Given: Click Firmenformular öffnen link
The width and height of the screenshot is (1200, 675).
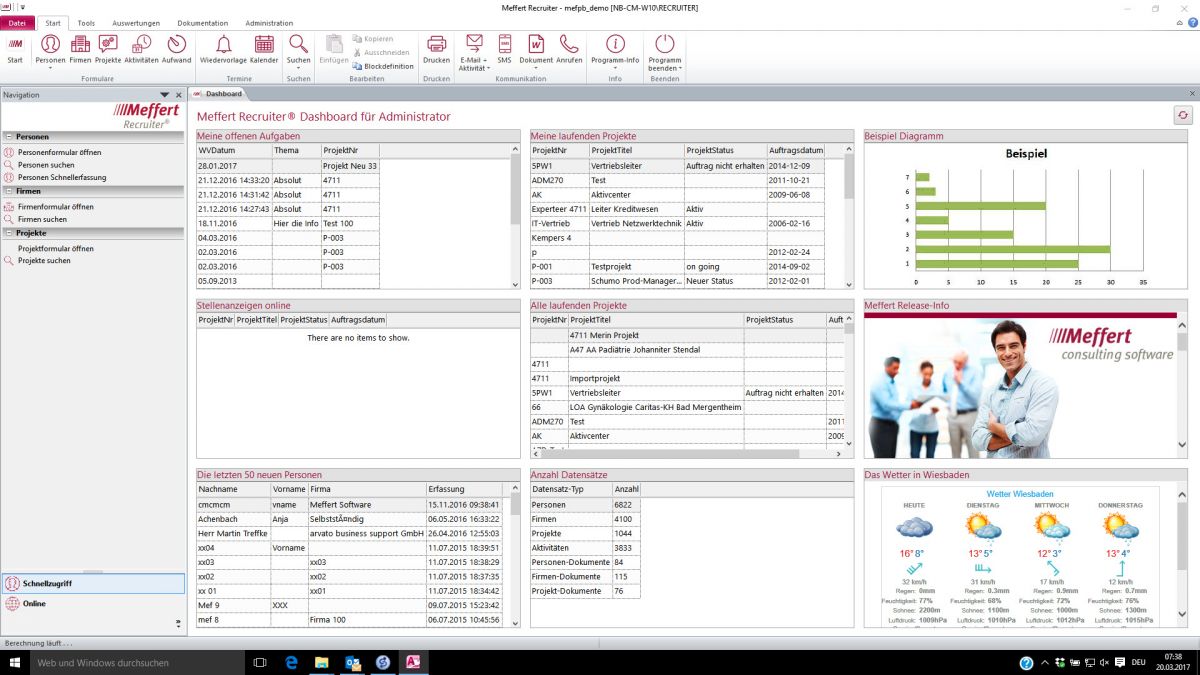Looking at the screenshot, I should [56, 206].
